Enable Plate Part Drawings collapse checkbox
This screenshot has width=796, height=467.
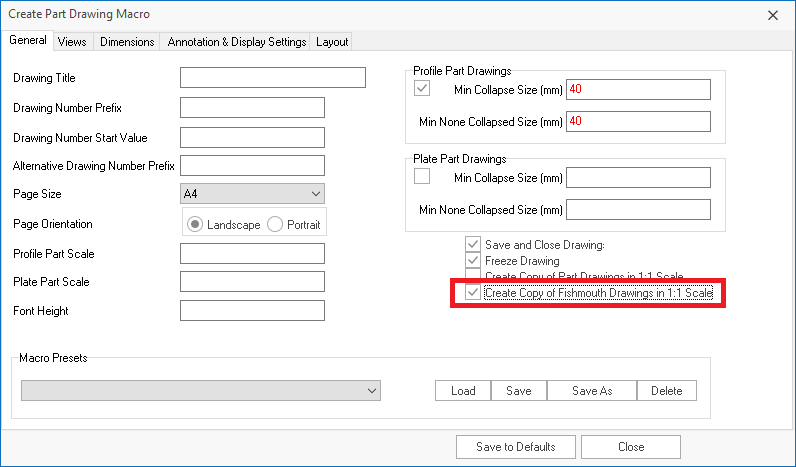pos(422,177)
